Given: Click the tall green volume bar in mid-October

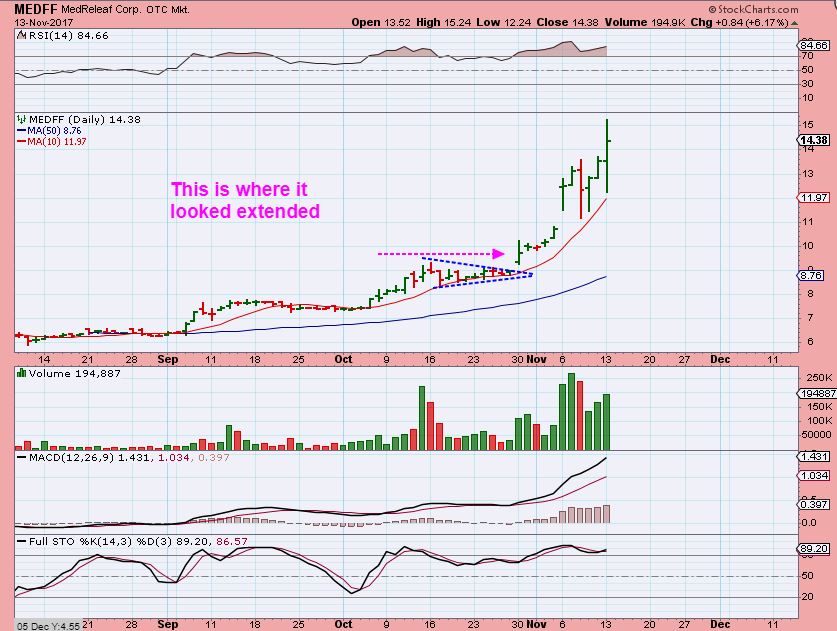Looking at the screenshot, I should click(422, 418).
